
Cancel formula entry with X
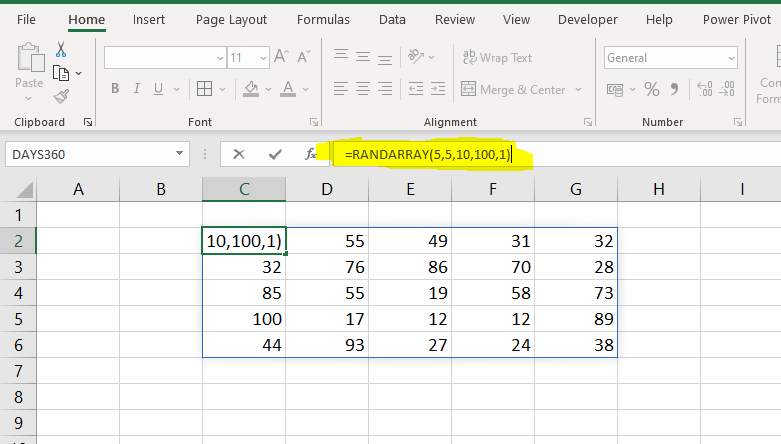click(x=239, y=154)
